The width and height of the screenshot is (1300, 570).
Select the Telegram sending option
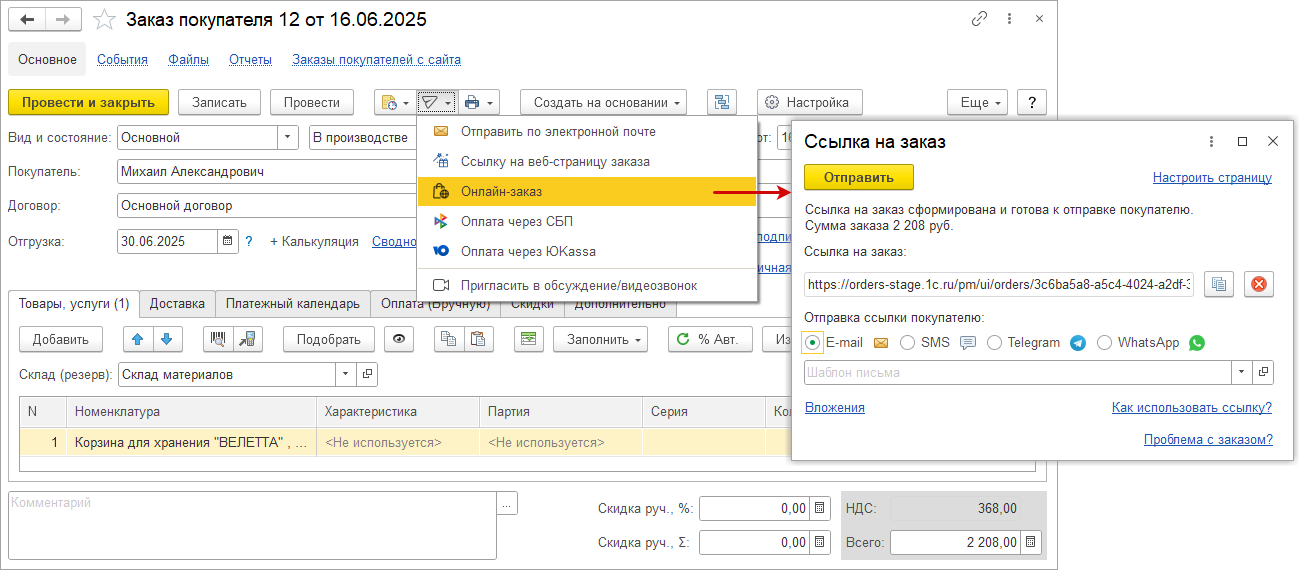994,343
